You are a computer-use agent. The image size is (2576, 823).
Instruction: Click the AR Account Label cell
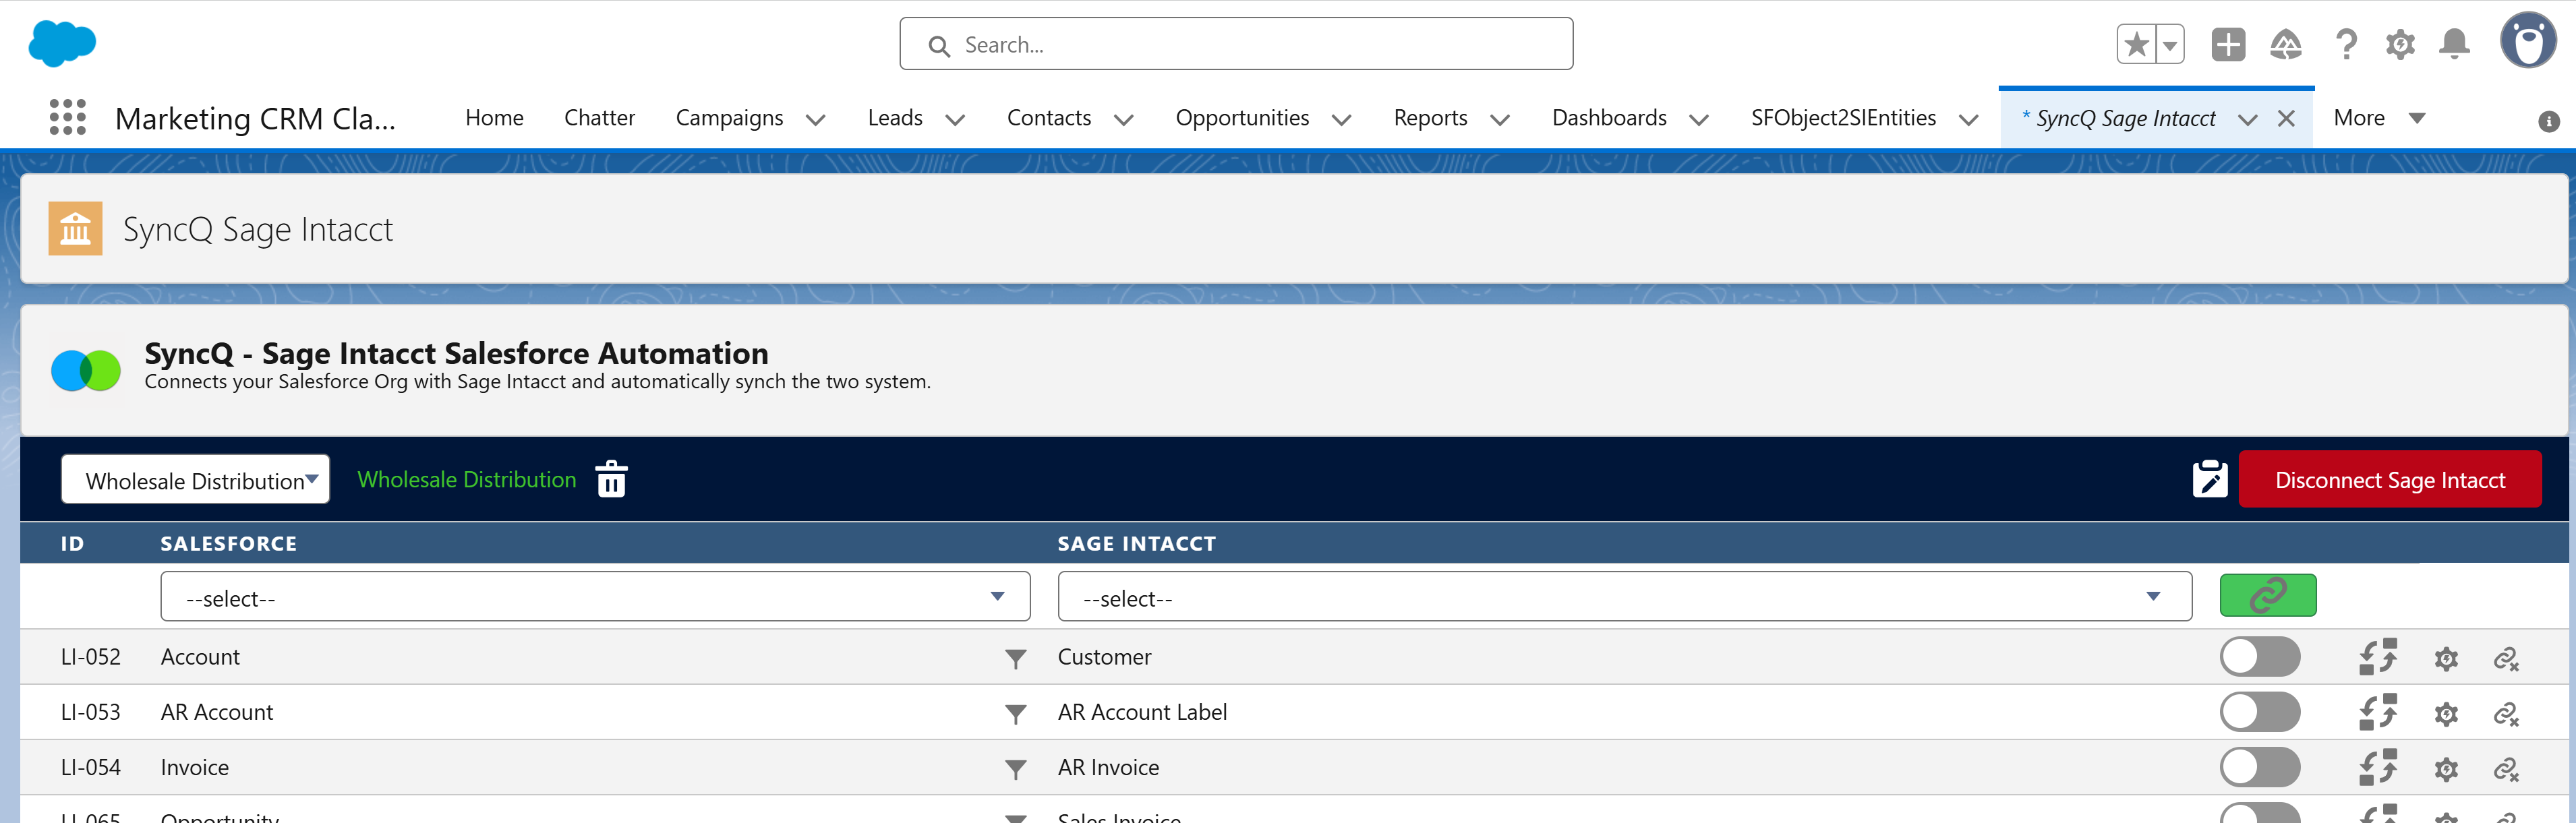pyautogui.click(x=1142, y=712)
